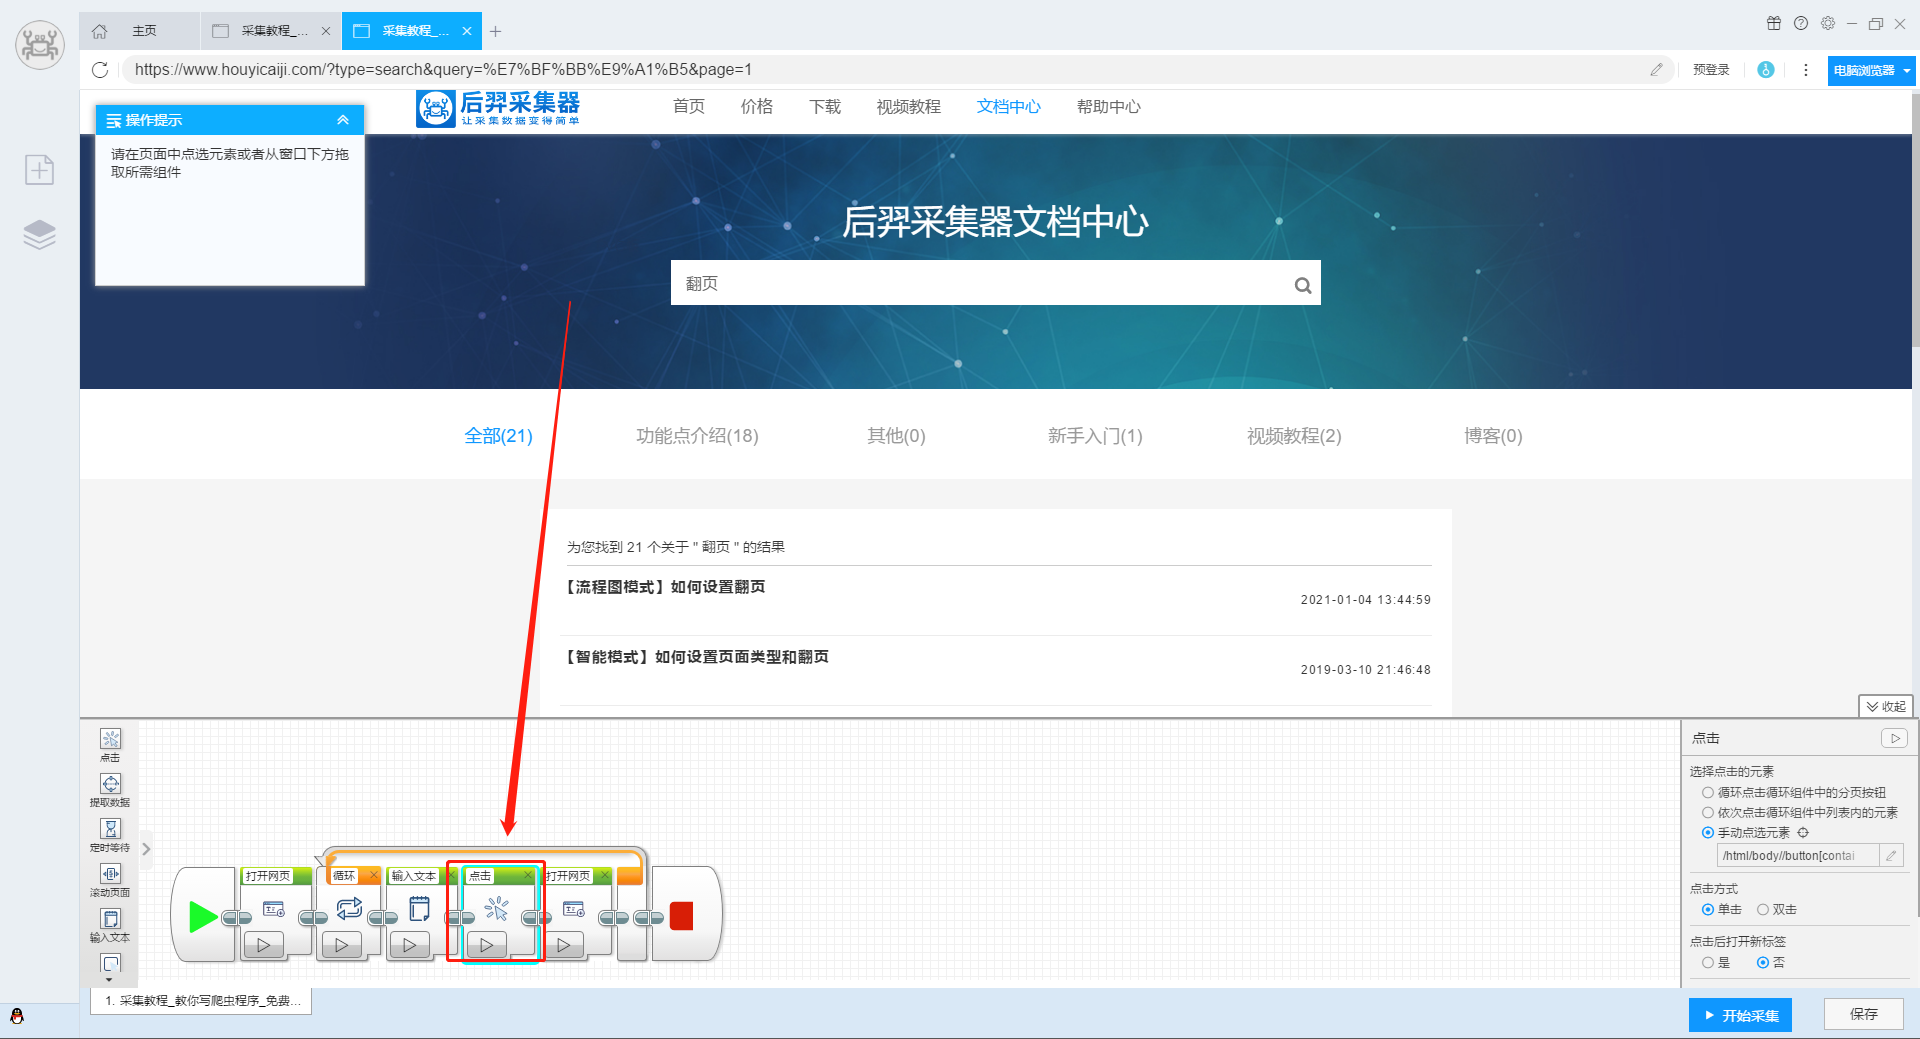Click the search magnifier in the 翻页 box
The width and height of the screenshot is (1920, 1039).
(1302, 285)
